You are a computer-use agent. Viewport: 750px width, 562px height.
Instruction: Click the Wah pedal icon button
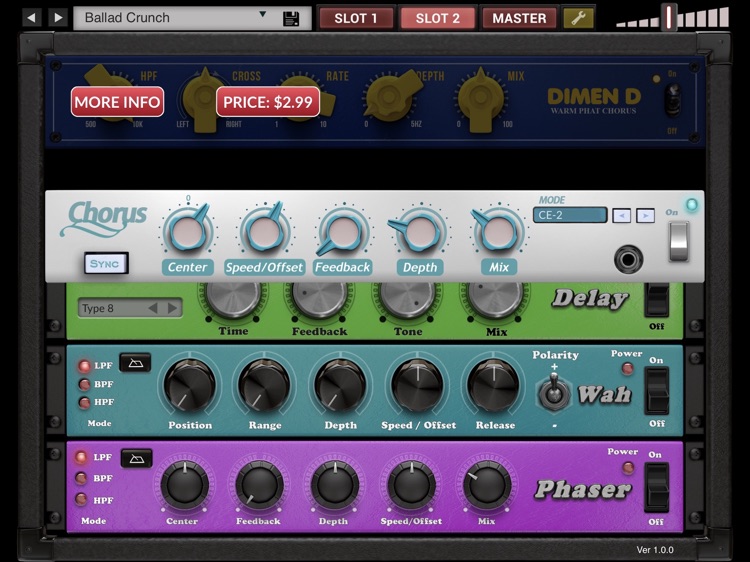pyautogui.click(x=134, y=363)
